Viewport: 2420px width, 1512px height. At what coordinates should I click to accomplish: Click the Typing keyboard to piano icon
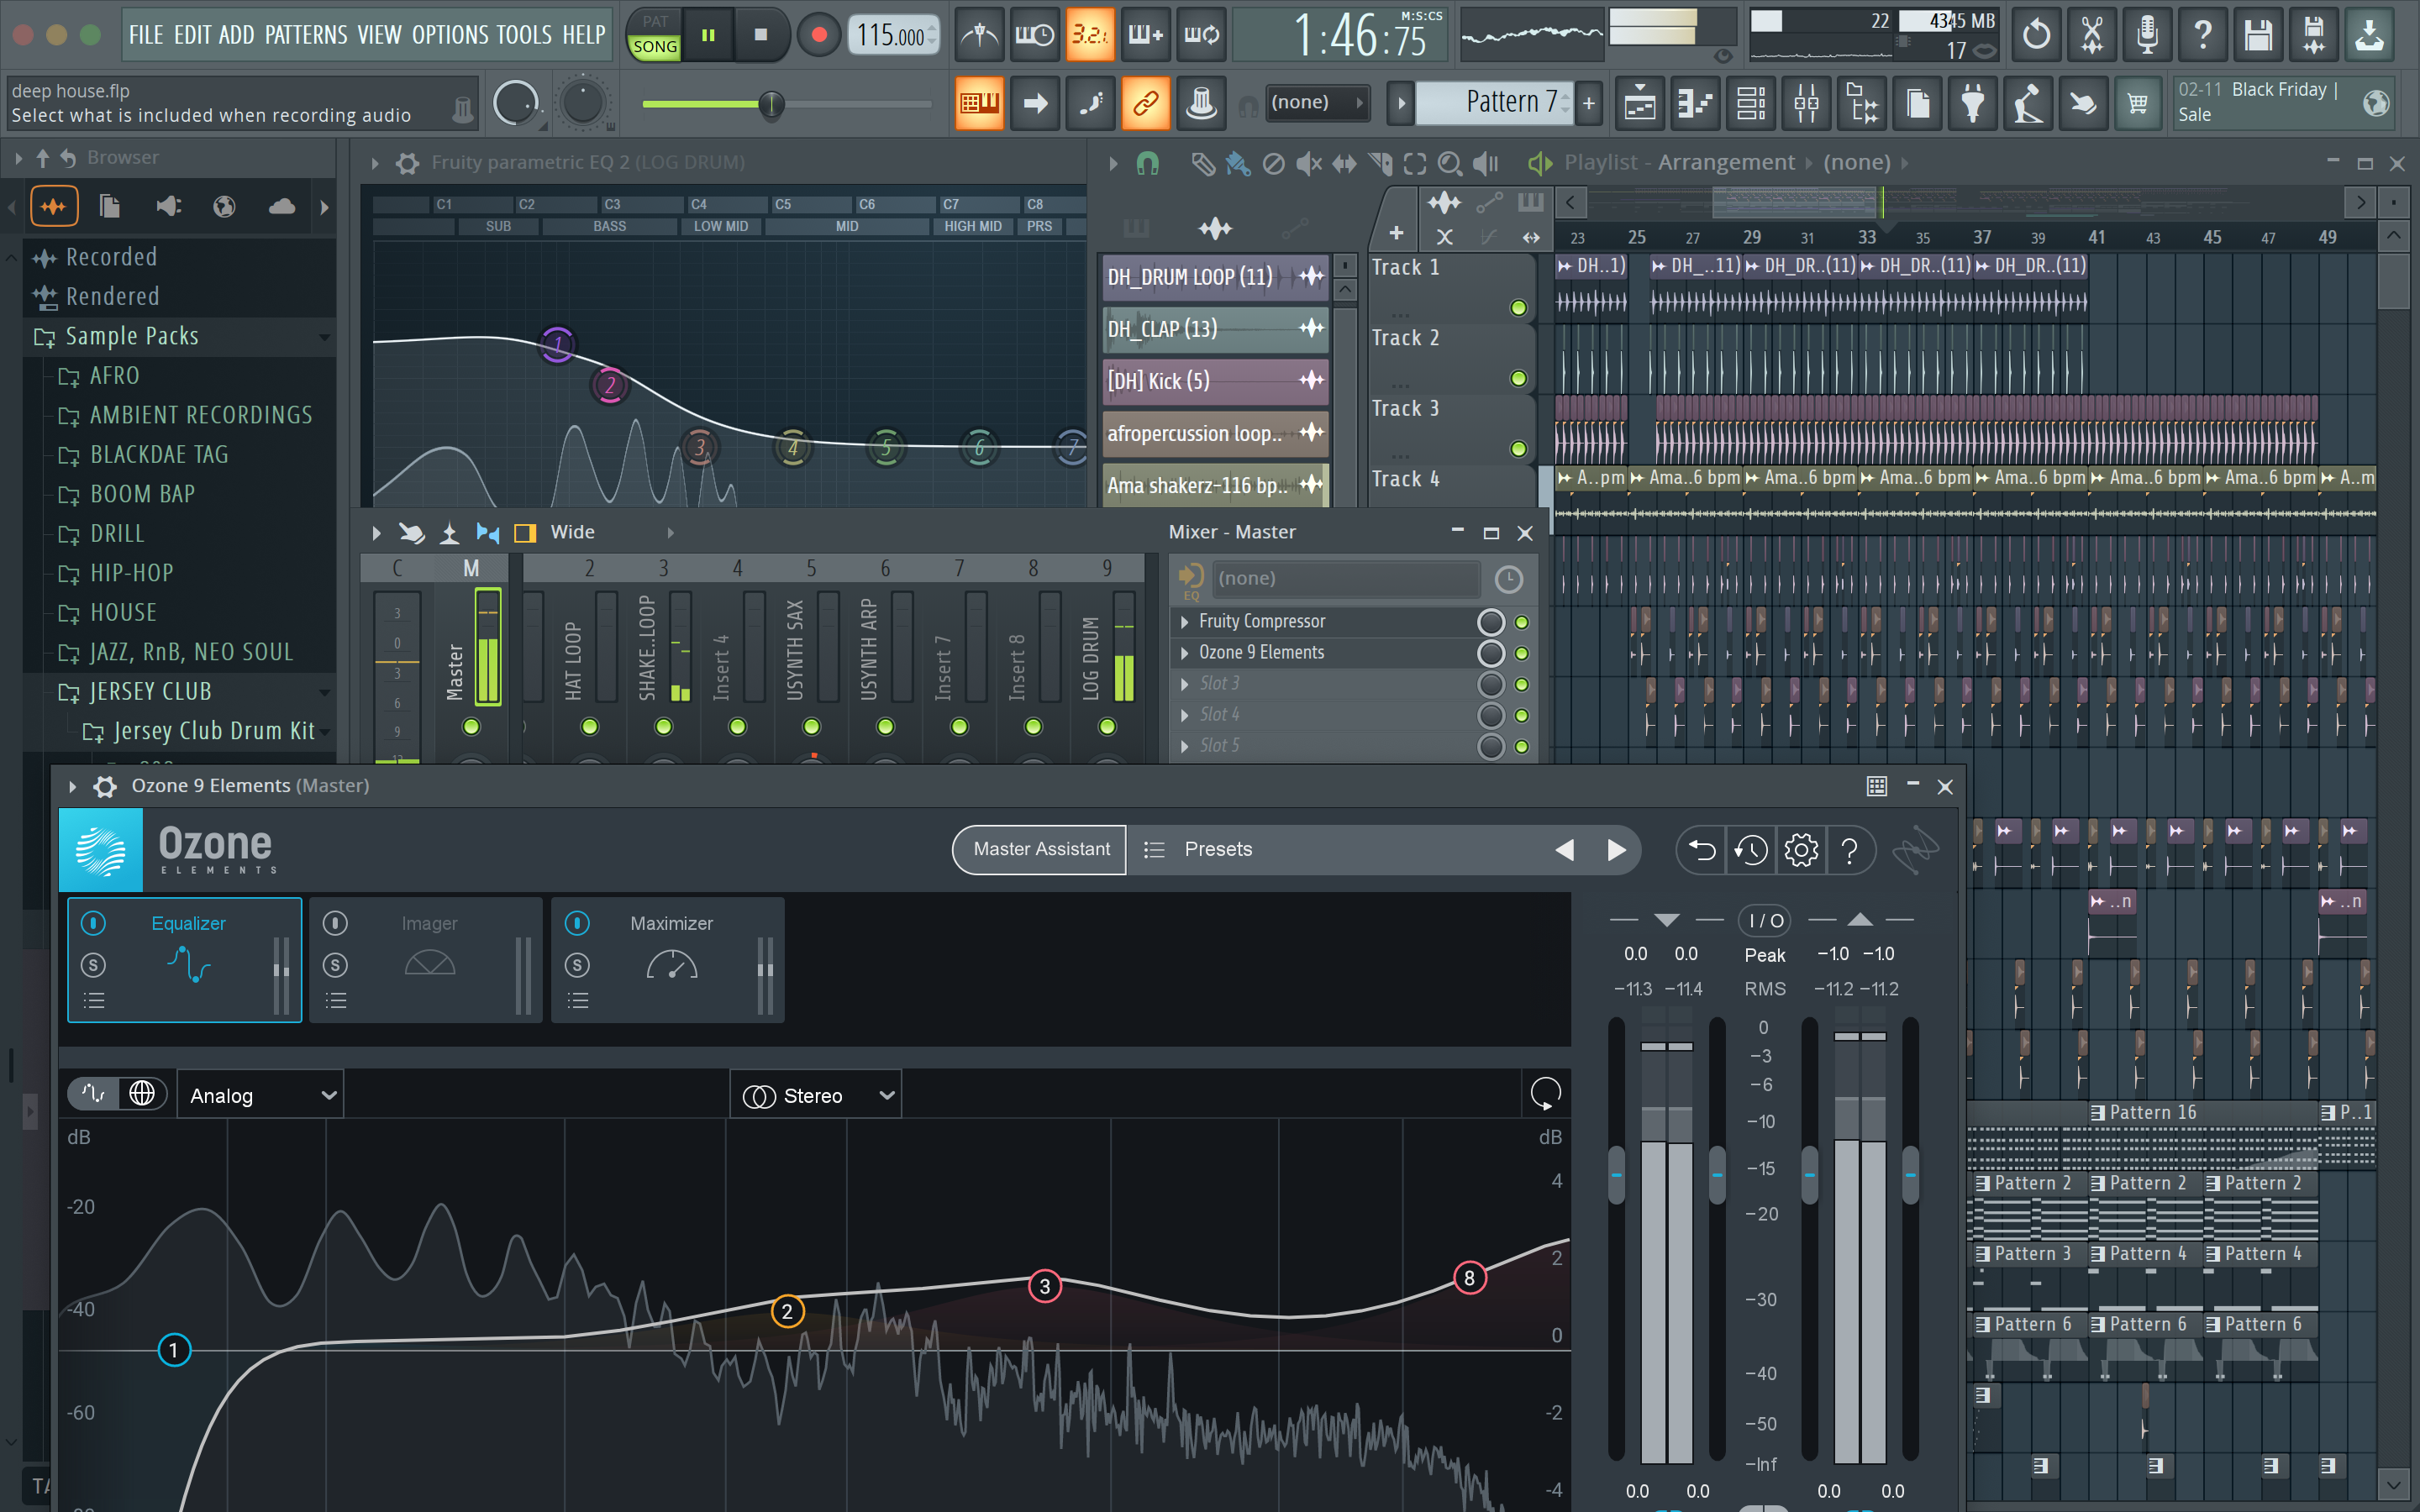pyautogui.click(x=980, y=103)
